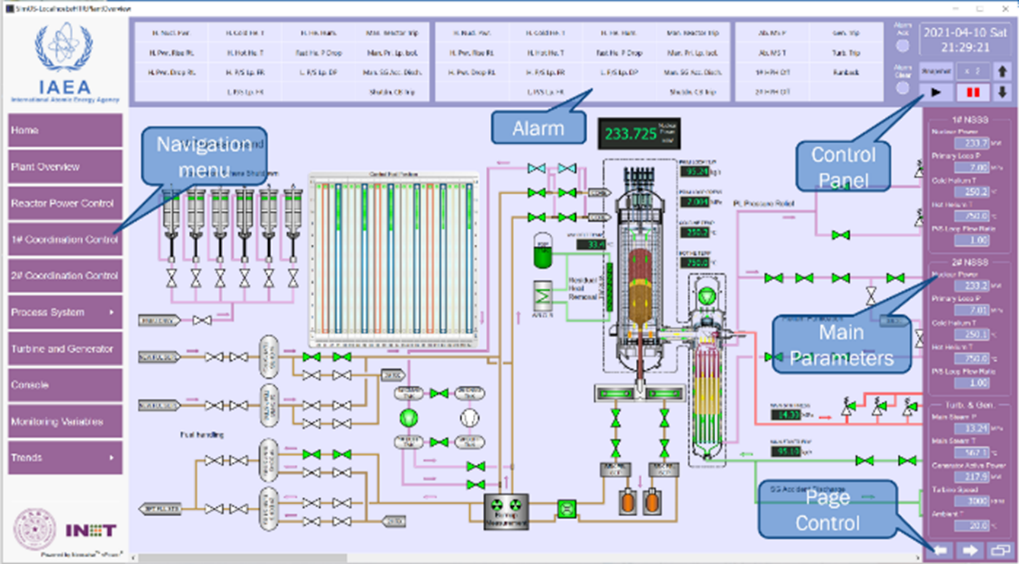Viewport: 1019px width, 564px height.
Task: Click the speed up arrow icon
Action: pyautogui.click(x=1003, y=71)
